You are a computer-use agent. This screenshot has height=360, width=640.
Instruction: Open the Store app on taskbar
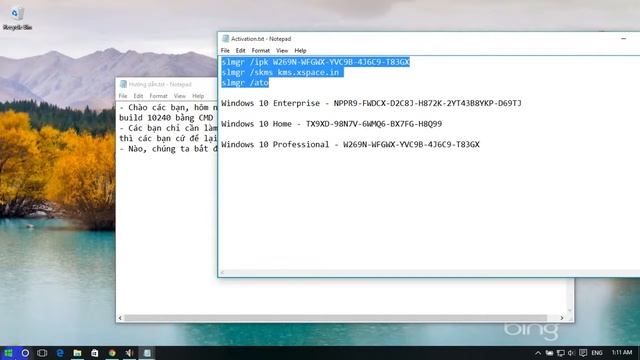pyautogui.click(x=94, y=353)
